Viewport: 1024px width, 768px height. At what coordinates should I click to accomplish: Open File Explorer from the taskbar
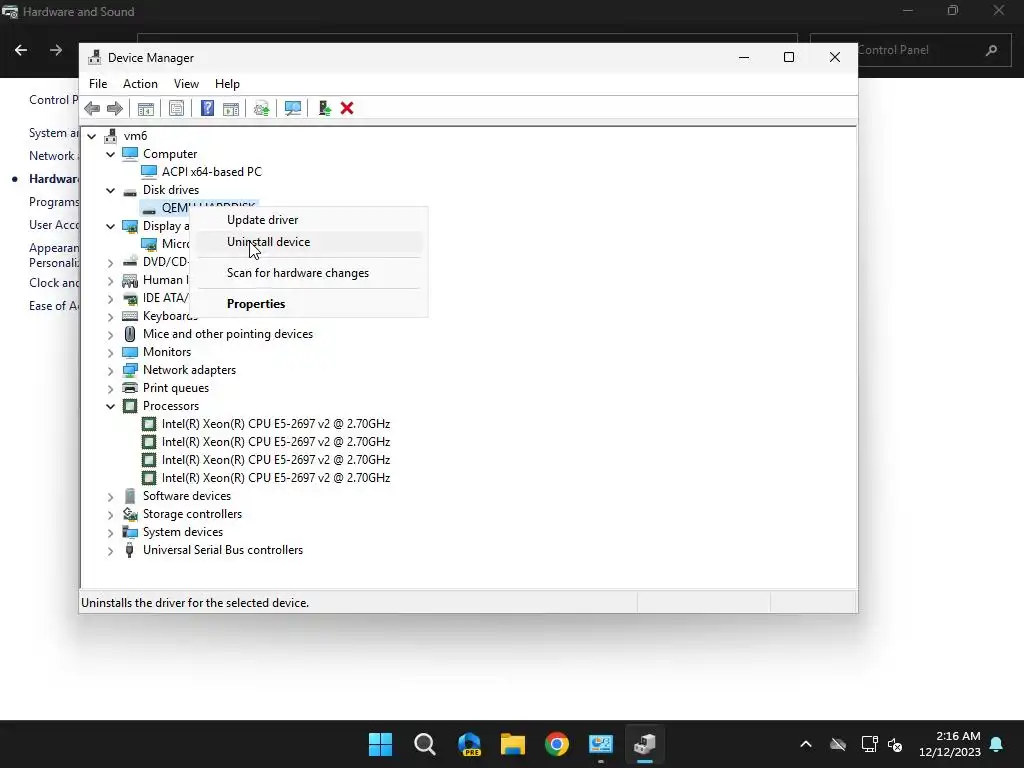[x=513, y=744]
